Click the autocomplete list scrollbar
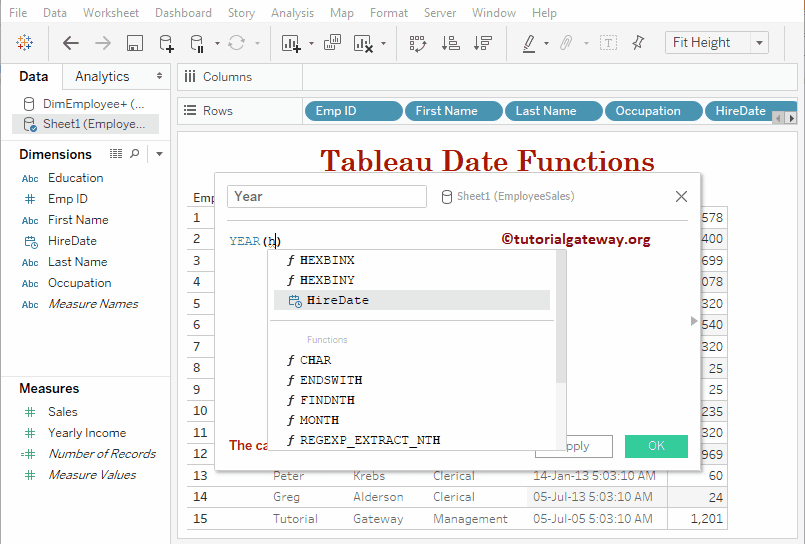805x544 pixels. (561, 317)
